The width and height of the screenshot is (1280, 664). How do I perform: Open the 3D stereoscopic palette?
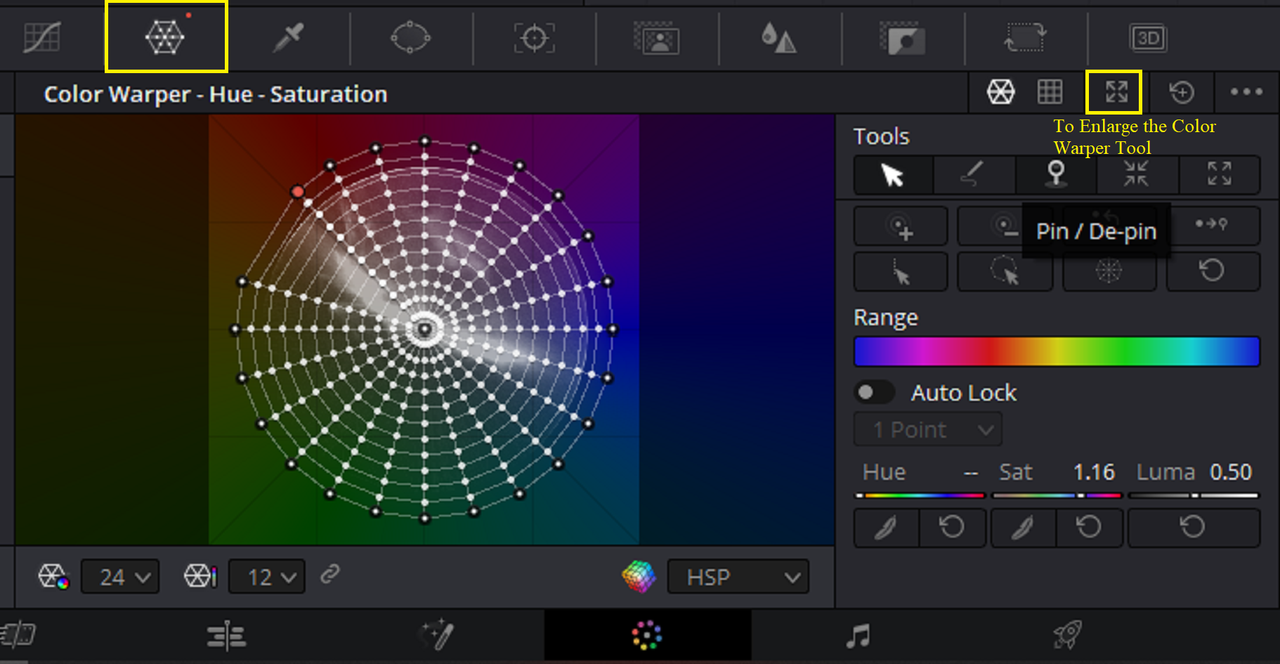(x=1149, y=38)
